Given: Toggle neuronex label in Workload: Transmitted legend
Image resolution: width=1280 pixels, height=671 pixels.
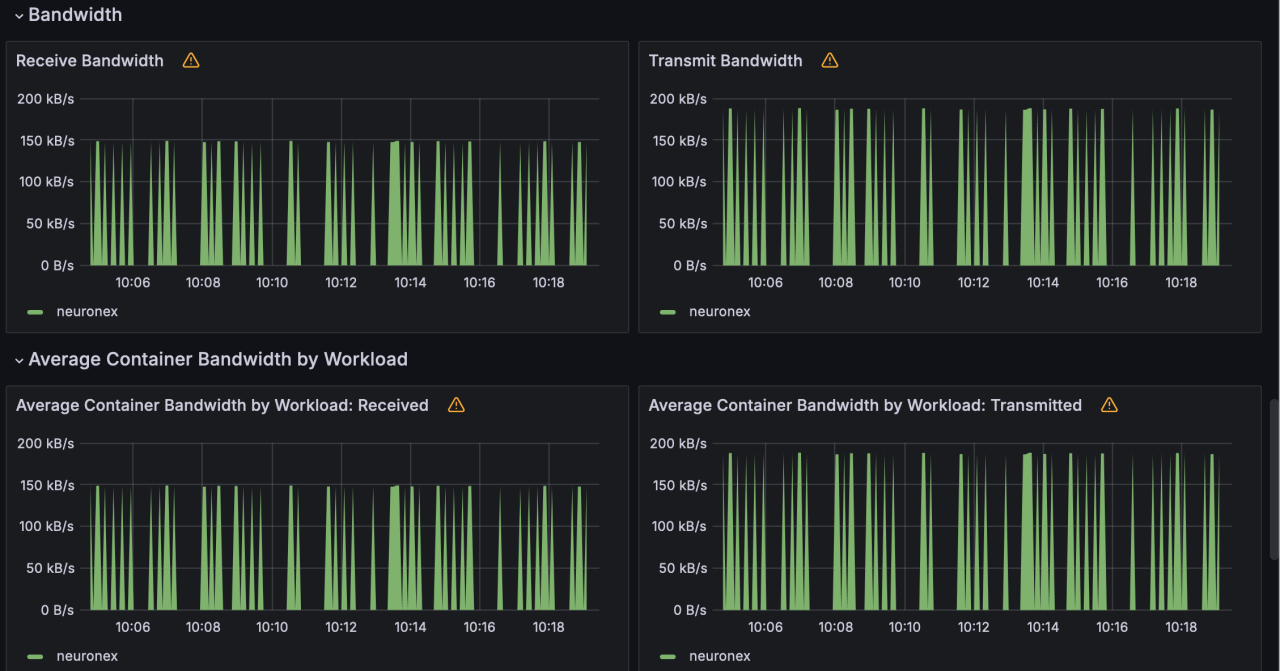Looking at the screenshot, I should pos(720,656).
